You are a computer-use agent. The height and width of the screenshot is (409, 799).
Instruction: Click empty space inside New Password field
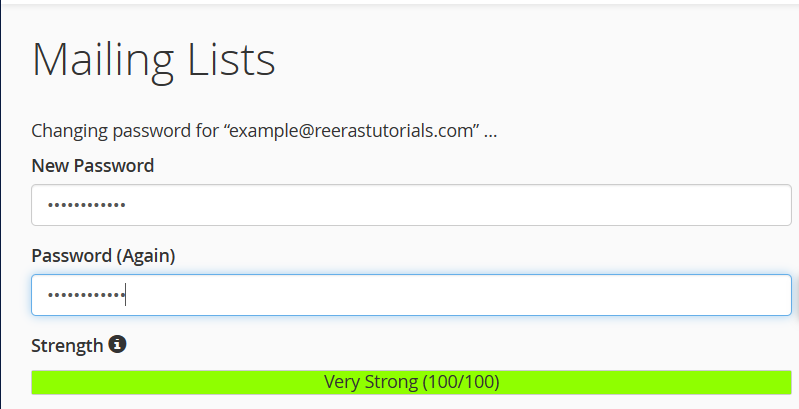(500, 205)
